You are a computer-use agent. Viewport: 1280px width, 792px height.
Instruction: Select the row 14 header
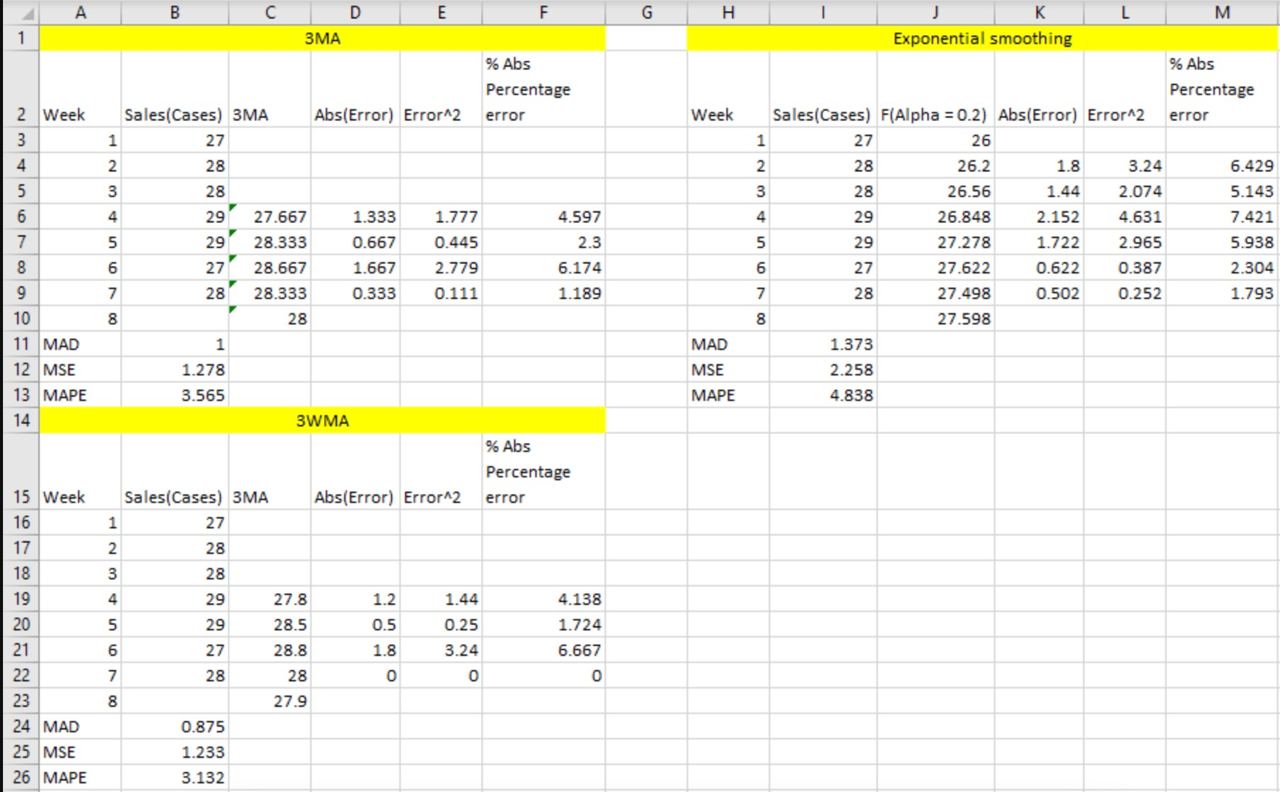point(19,421)
